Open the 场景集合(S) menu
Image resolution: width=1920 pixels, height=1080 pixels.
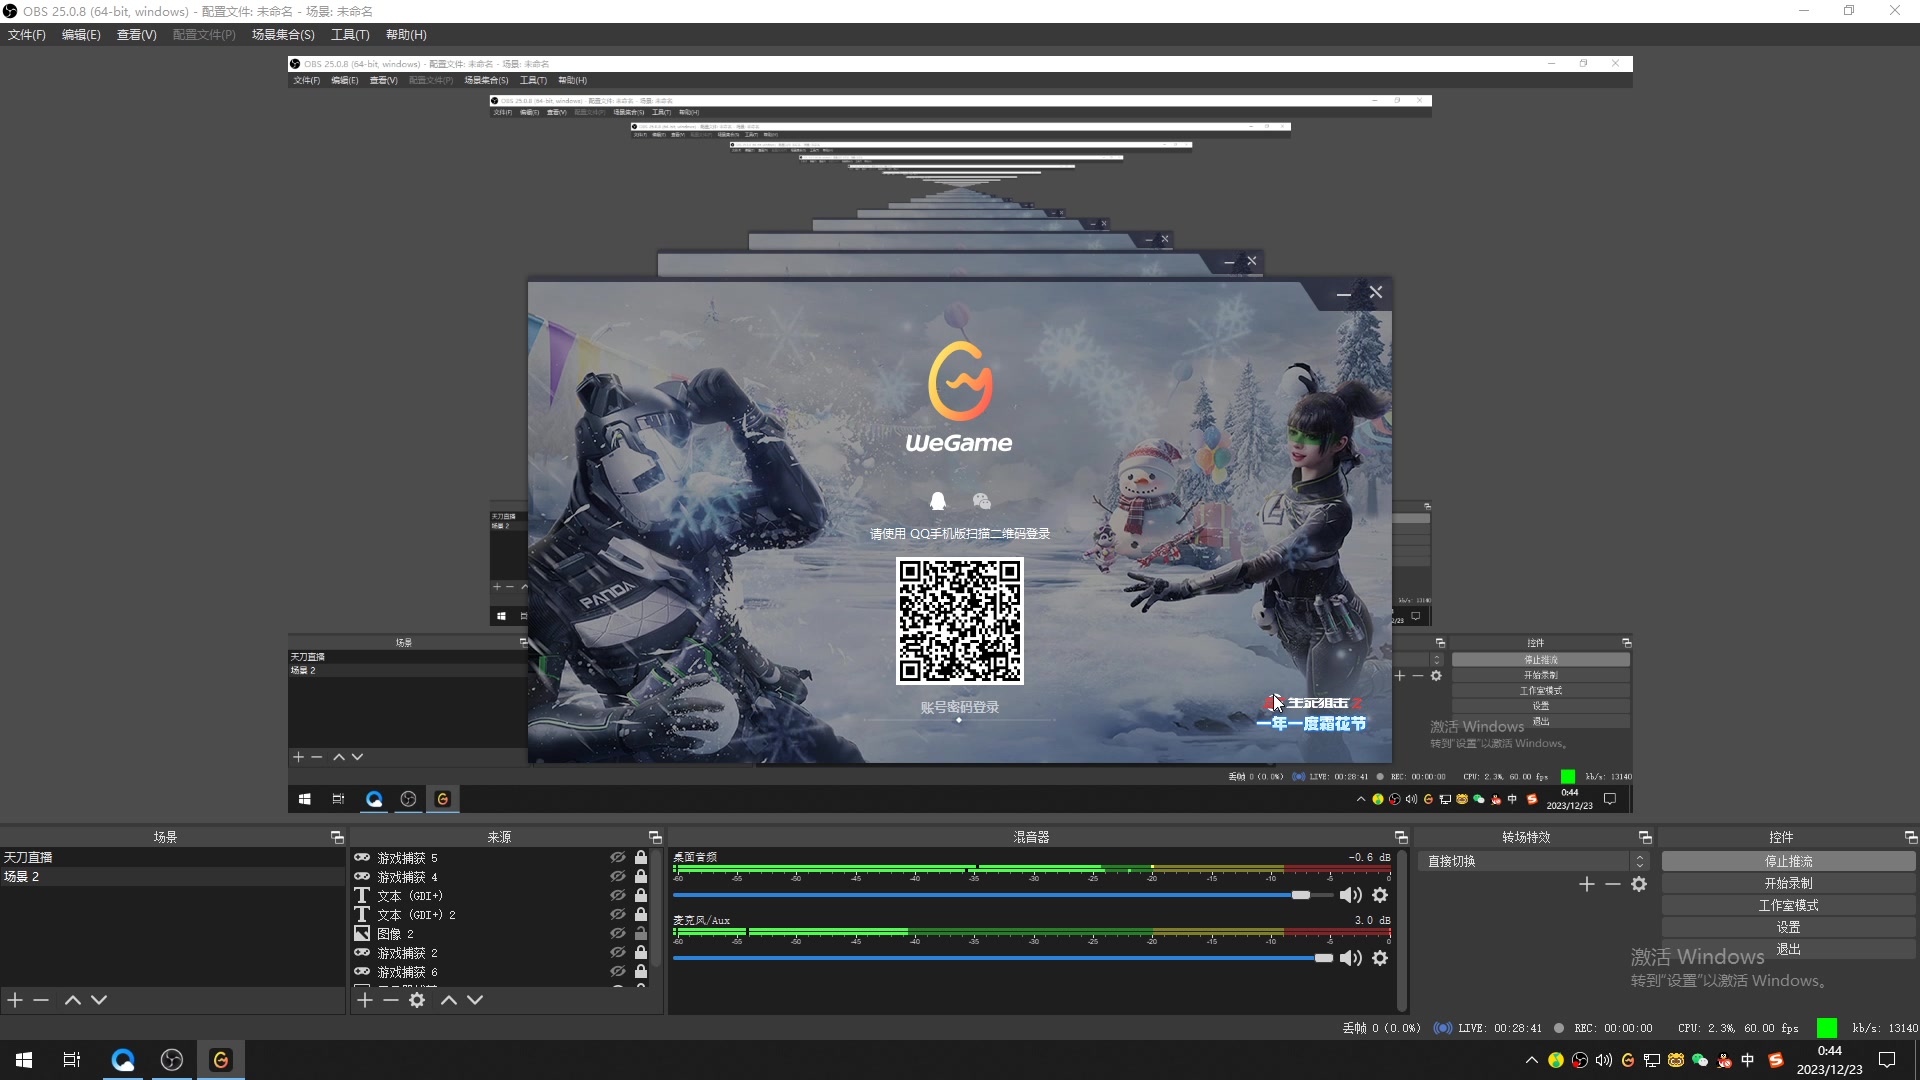tap(283, 35)
